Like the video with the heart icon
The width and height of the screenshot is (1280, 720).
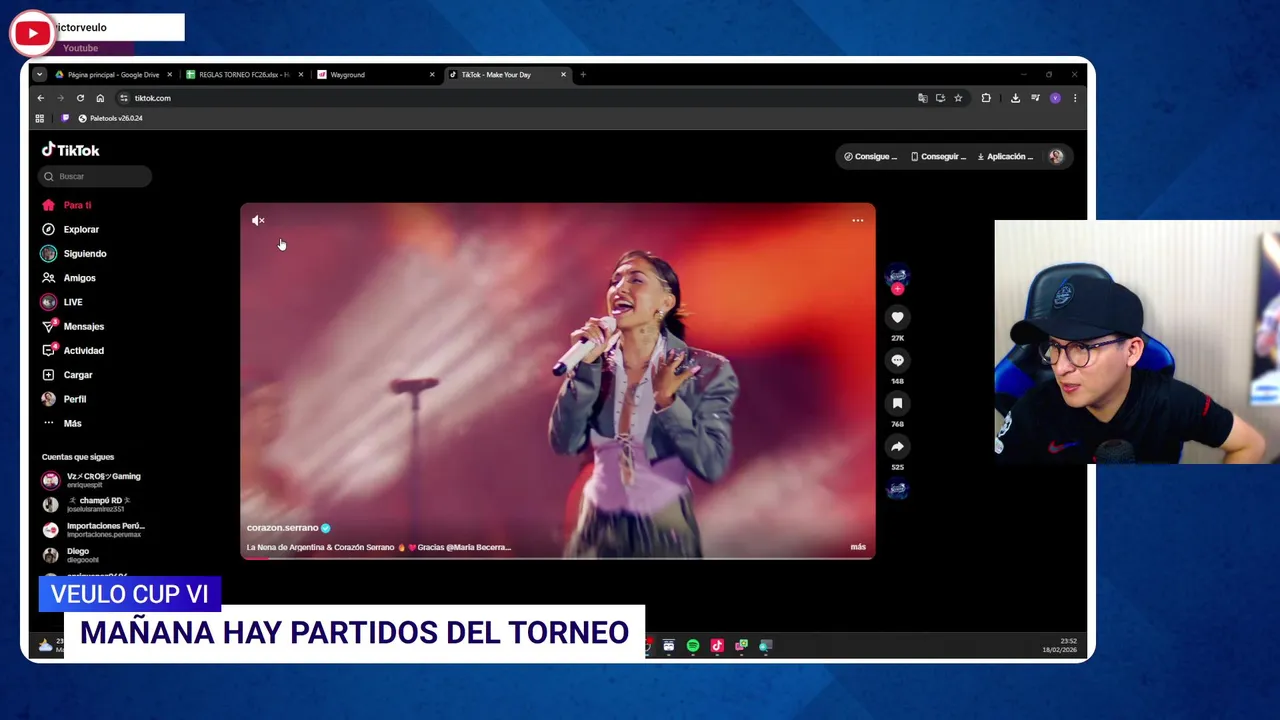[897, 317]
